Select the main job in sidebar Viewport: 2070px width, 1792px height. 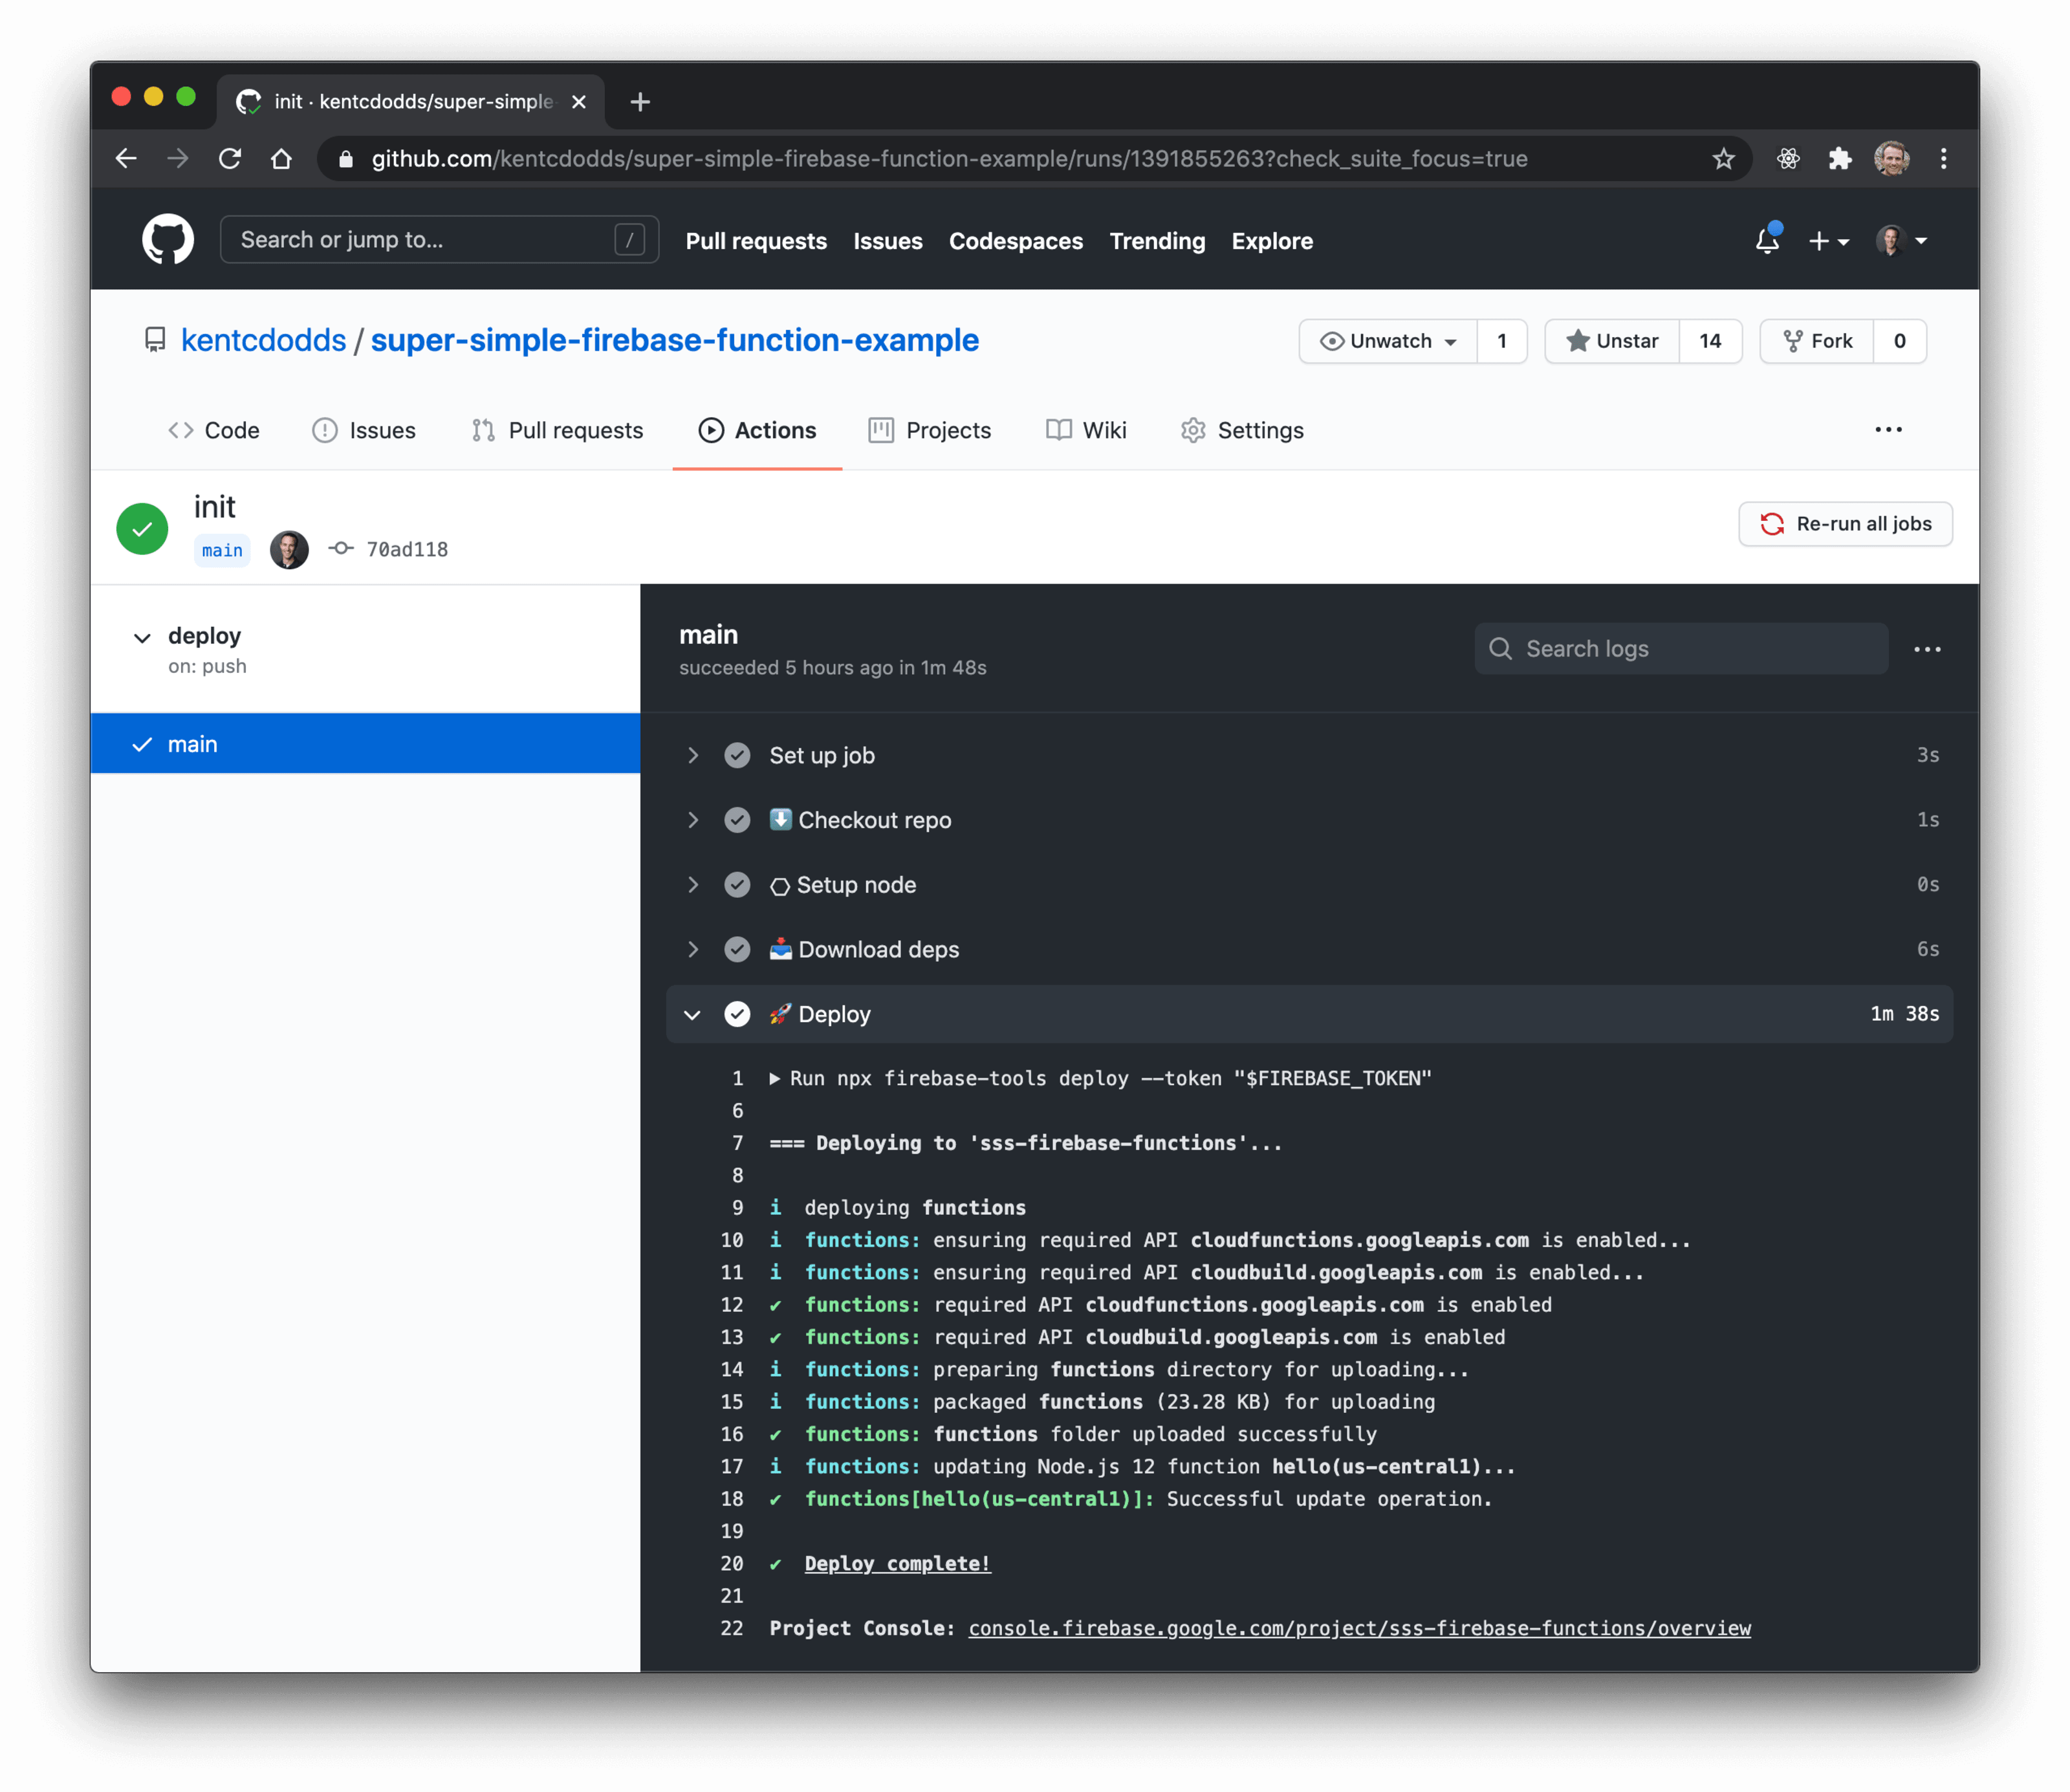click(365, 743)
